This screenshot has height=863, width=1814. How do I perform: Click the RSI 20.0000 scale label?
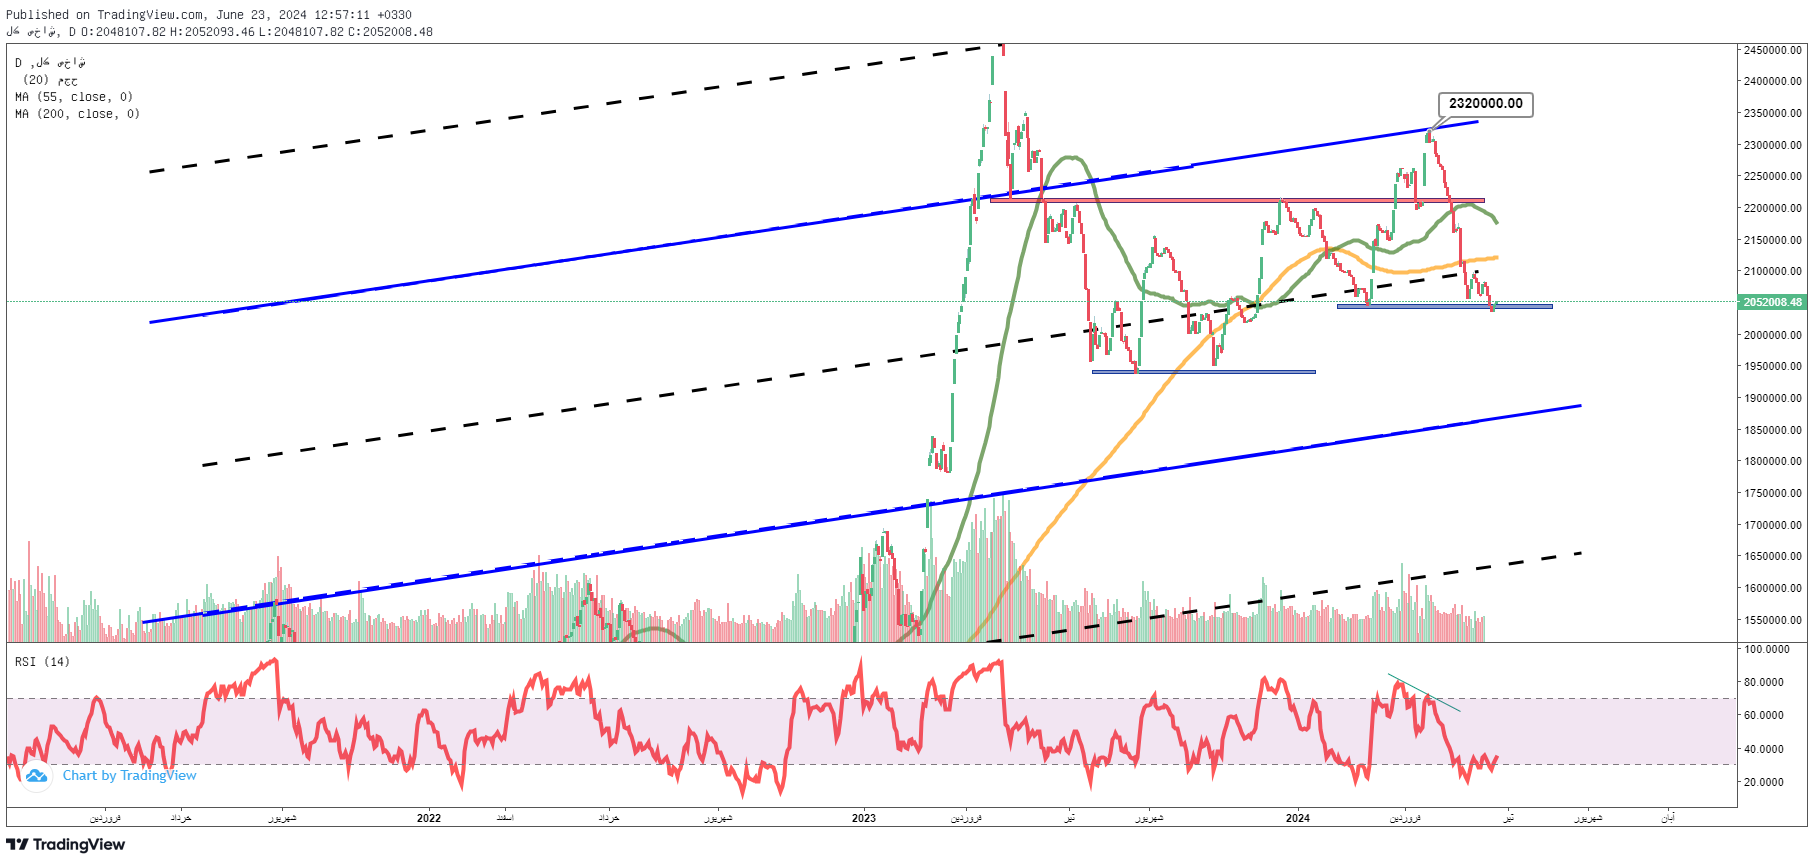click(x=1764, y=782)
